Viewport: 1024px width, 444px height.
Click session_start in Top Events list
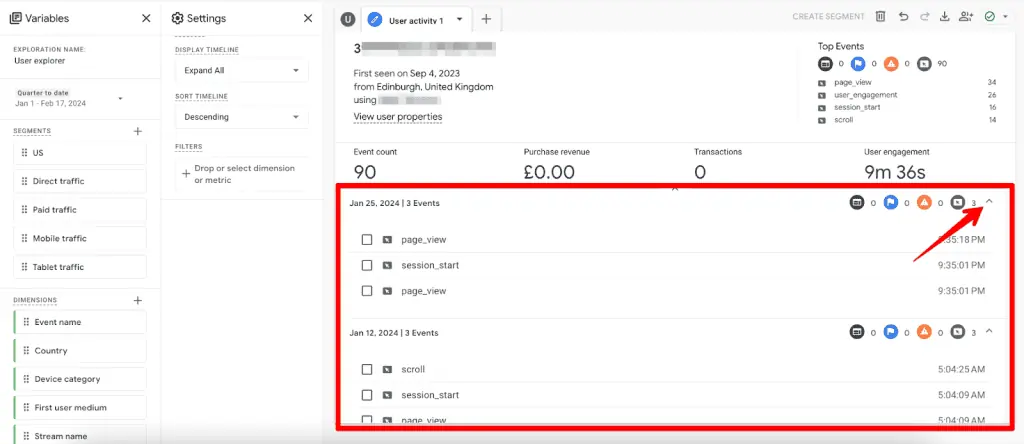tap(857, 108)
